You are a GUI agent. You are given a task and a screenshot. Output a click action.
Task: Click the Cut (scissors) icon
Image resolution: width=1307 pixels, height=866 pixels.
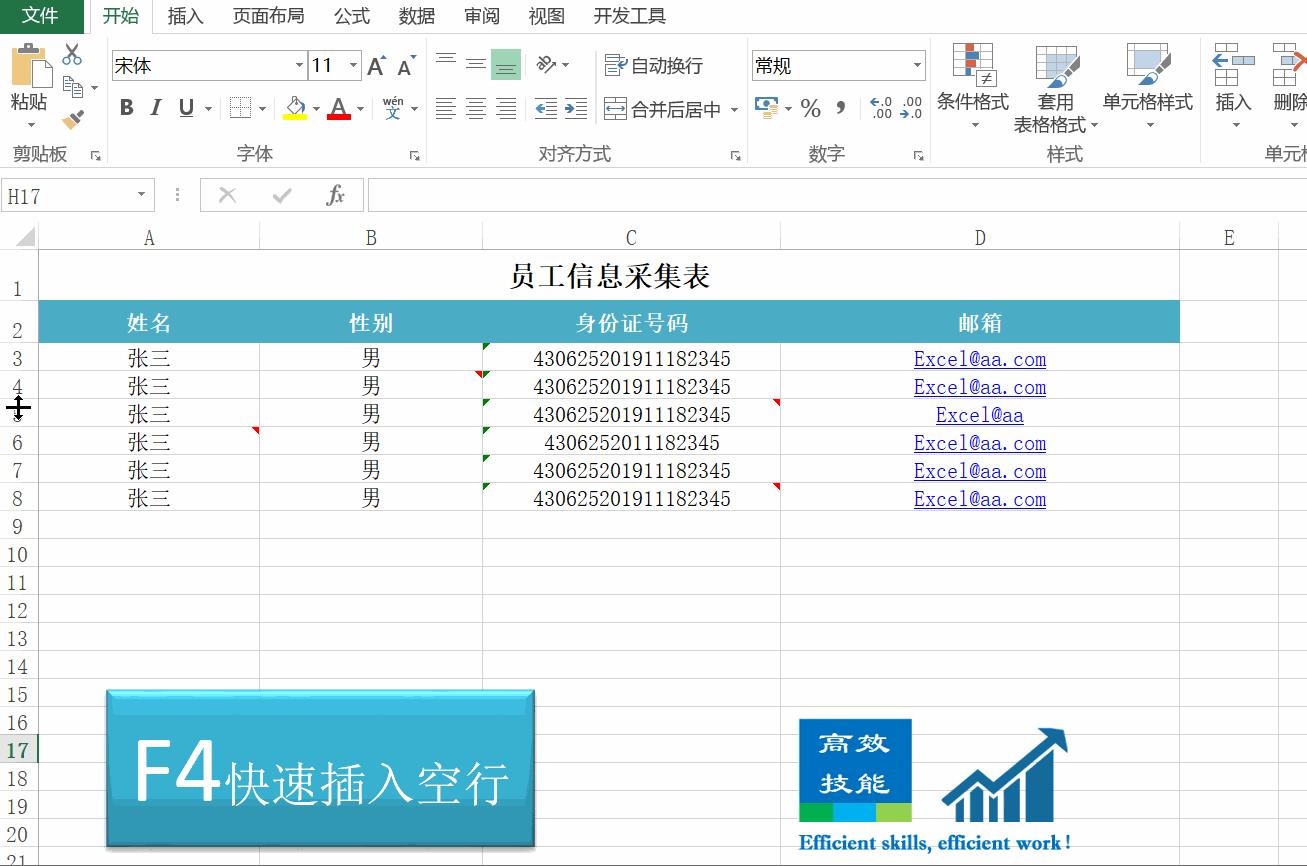click(x=71, y=55)
